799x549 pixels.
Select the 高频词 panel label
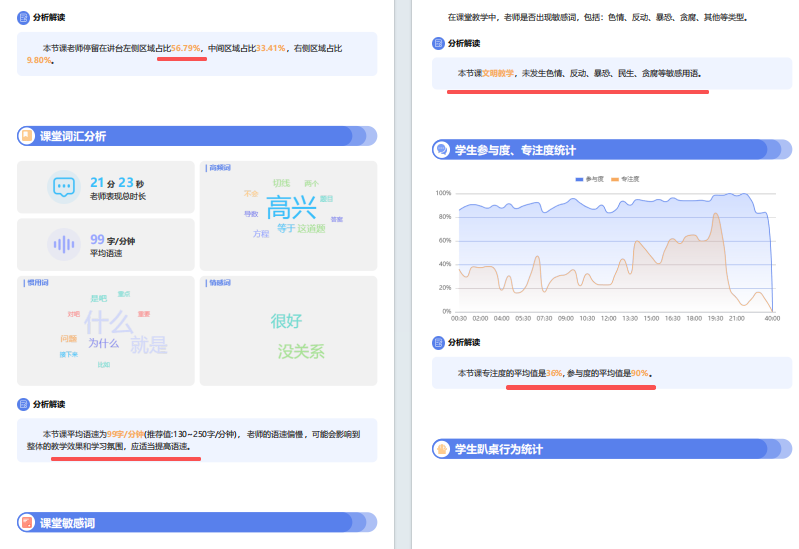pos(219,167)
